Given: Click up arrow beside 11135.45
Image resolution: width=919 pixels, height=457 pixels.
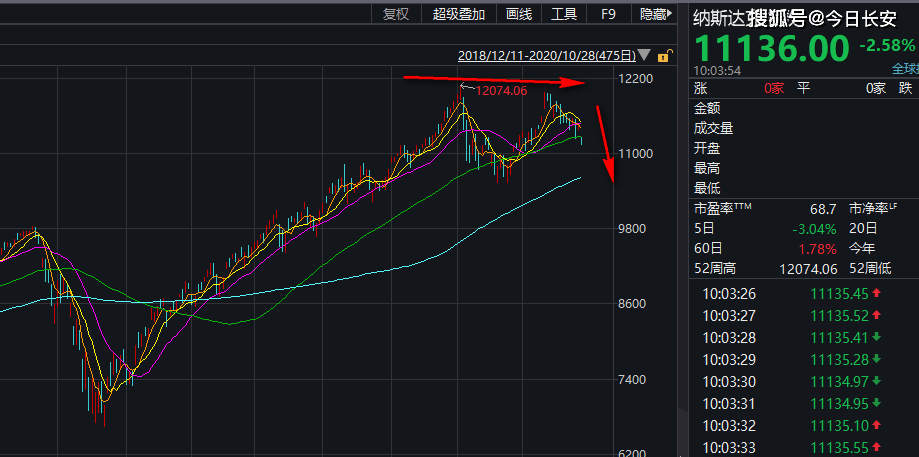Looking at the screenshot, I should [x=877, y=293].
